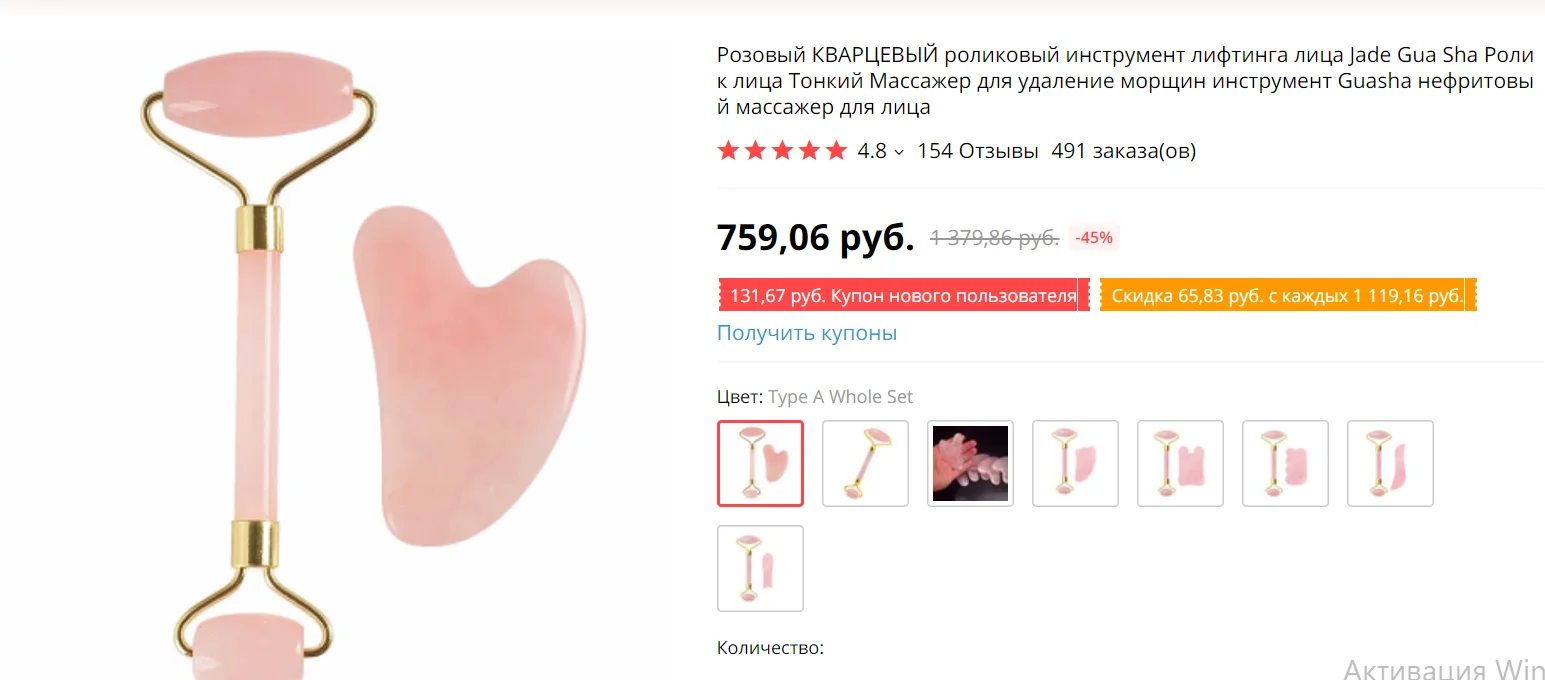The height and width of the screenshot is (680, 1545).
Task: Click the crossed-out 1 379,86 руб. price
Action: [995, 238]
